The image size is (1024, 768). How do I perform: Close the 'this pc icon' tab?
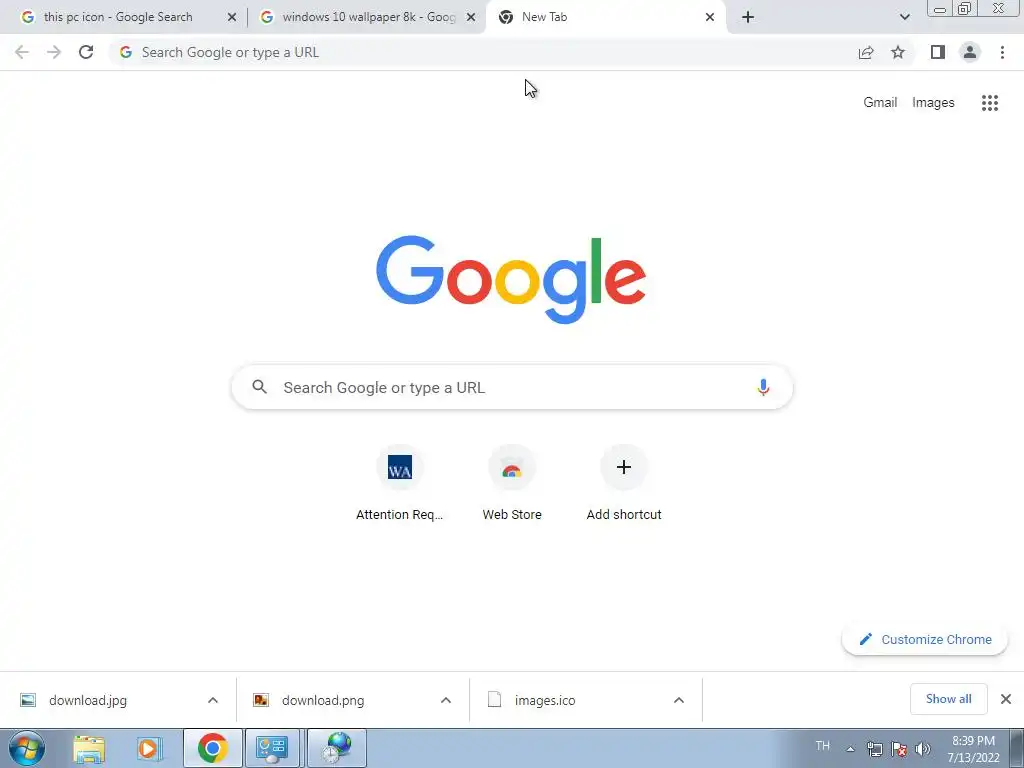pos(232,18)
